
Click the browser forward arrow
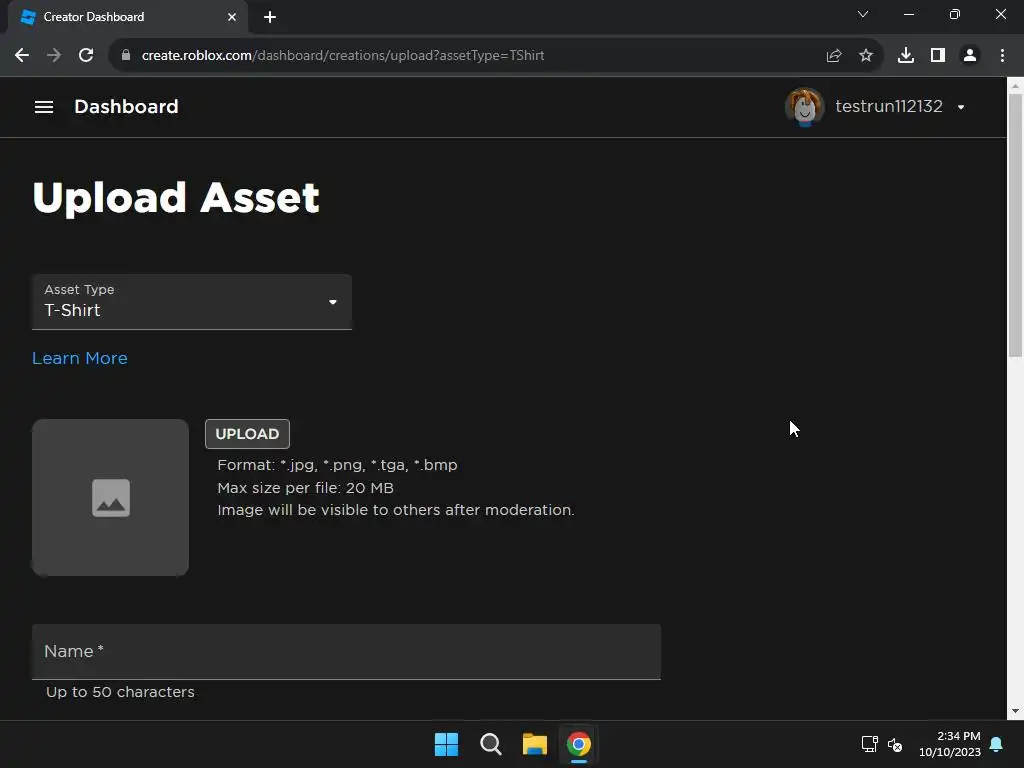pos(54,56)
